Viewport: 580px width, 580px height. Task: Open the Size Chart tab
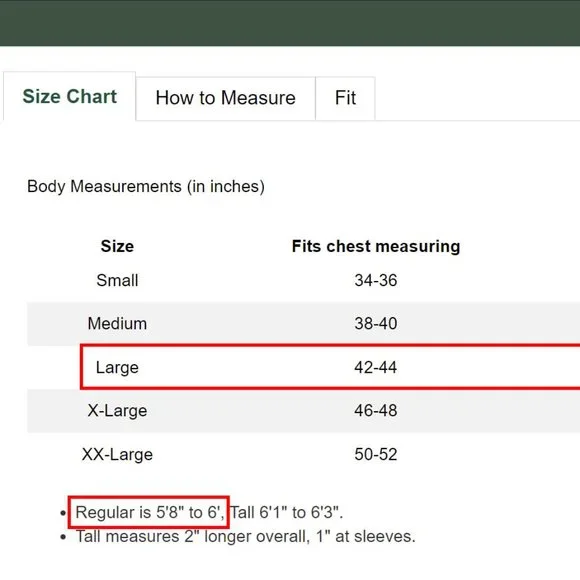70,97
